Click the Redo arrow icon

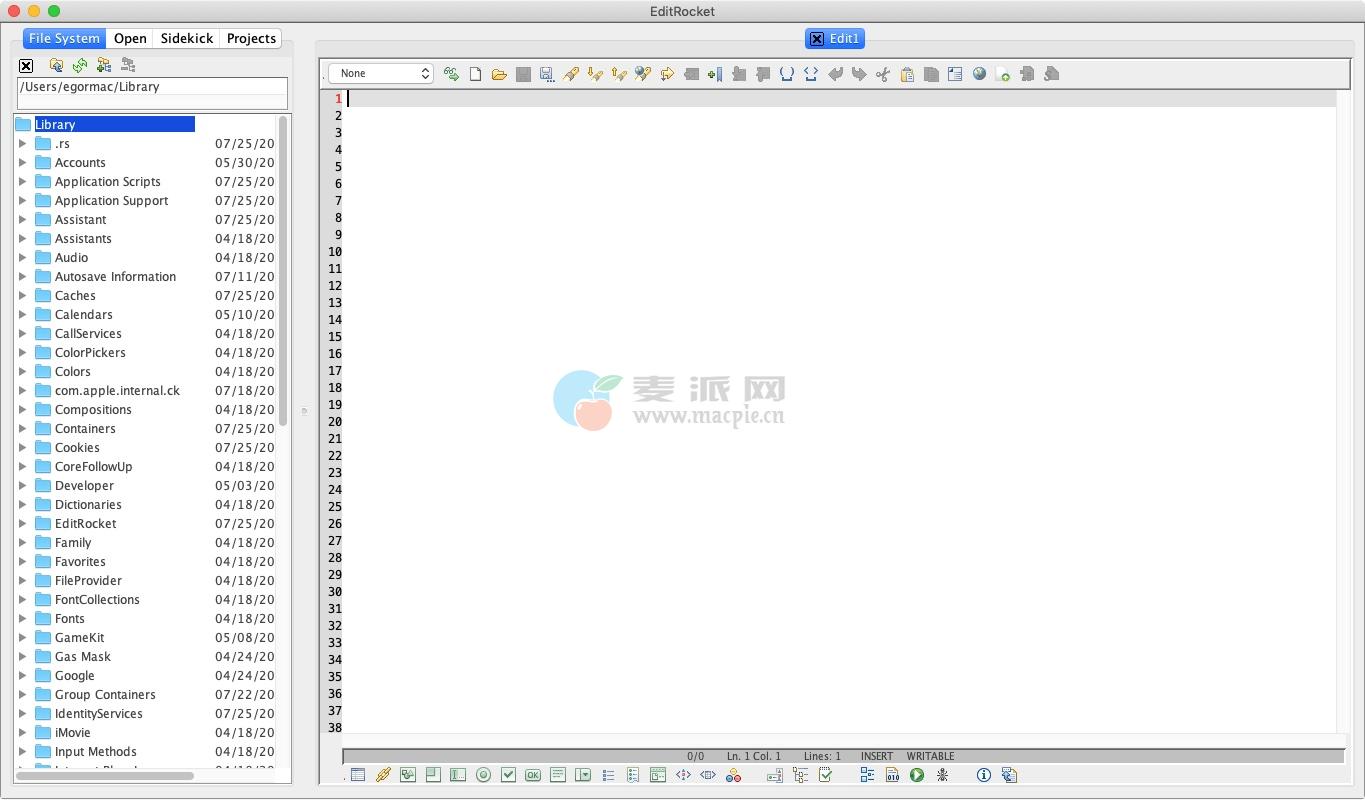859,74
